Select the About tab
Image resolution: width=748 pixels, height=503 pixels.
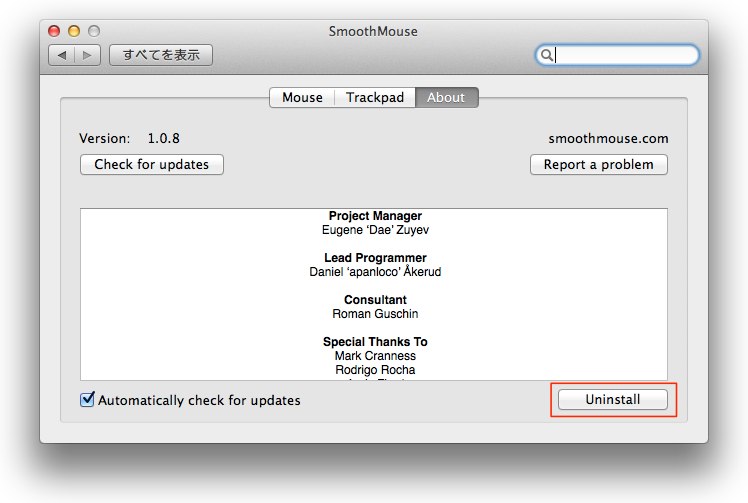coord(446,97)
